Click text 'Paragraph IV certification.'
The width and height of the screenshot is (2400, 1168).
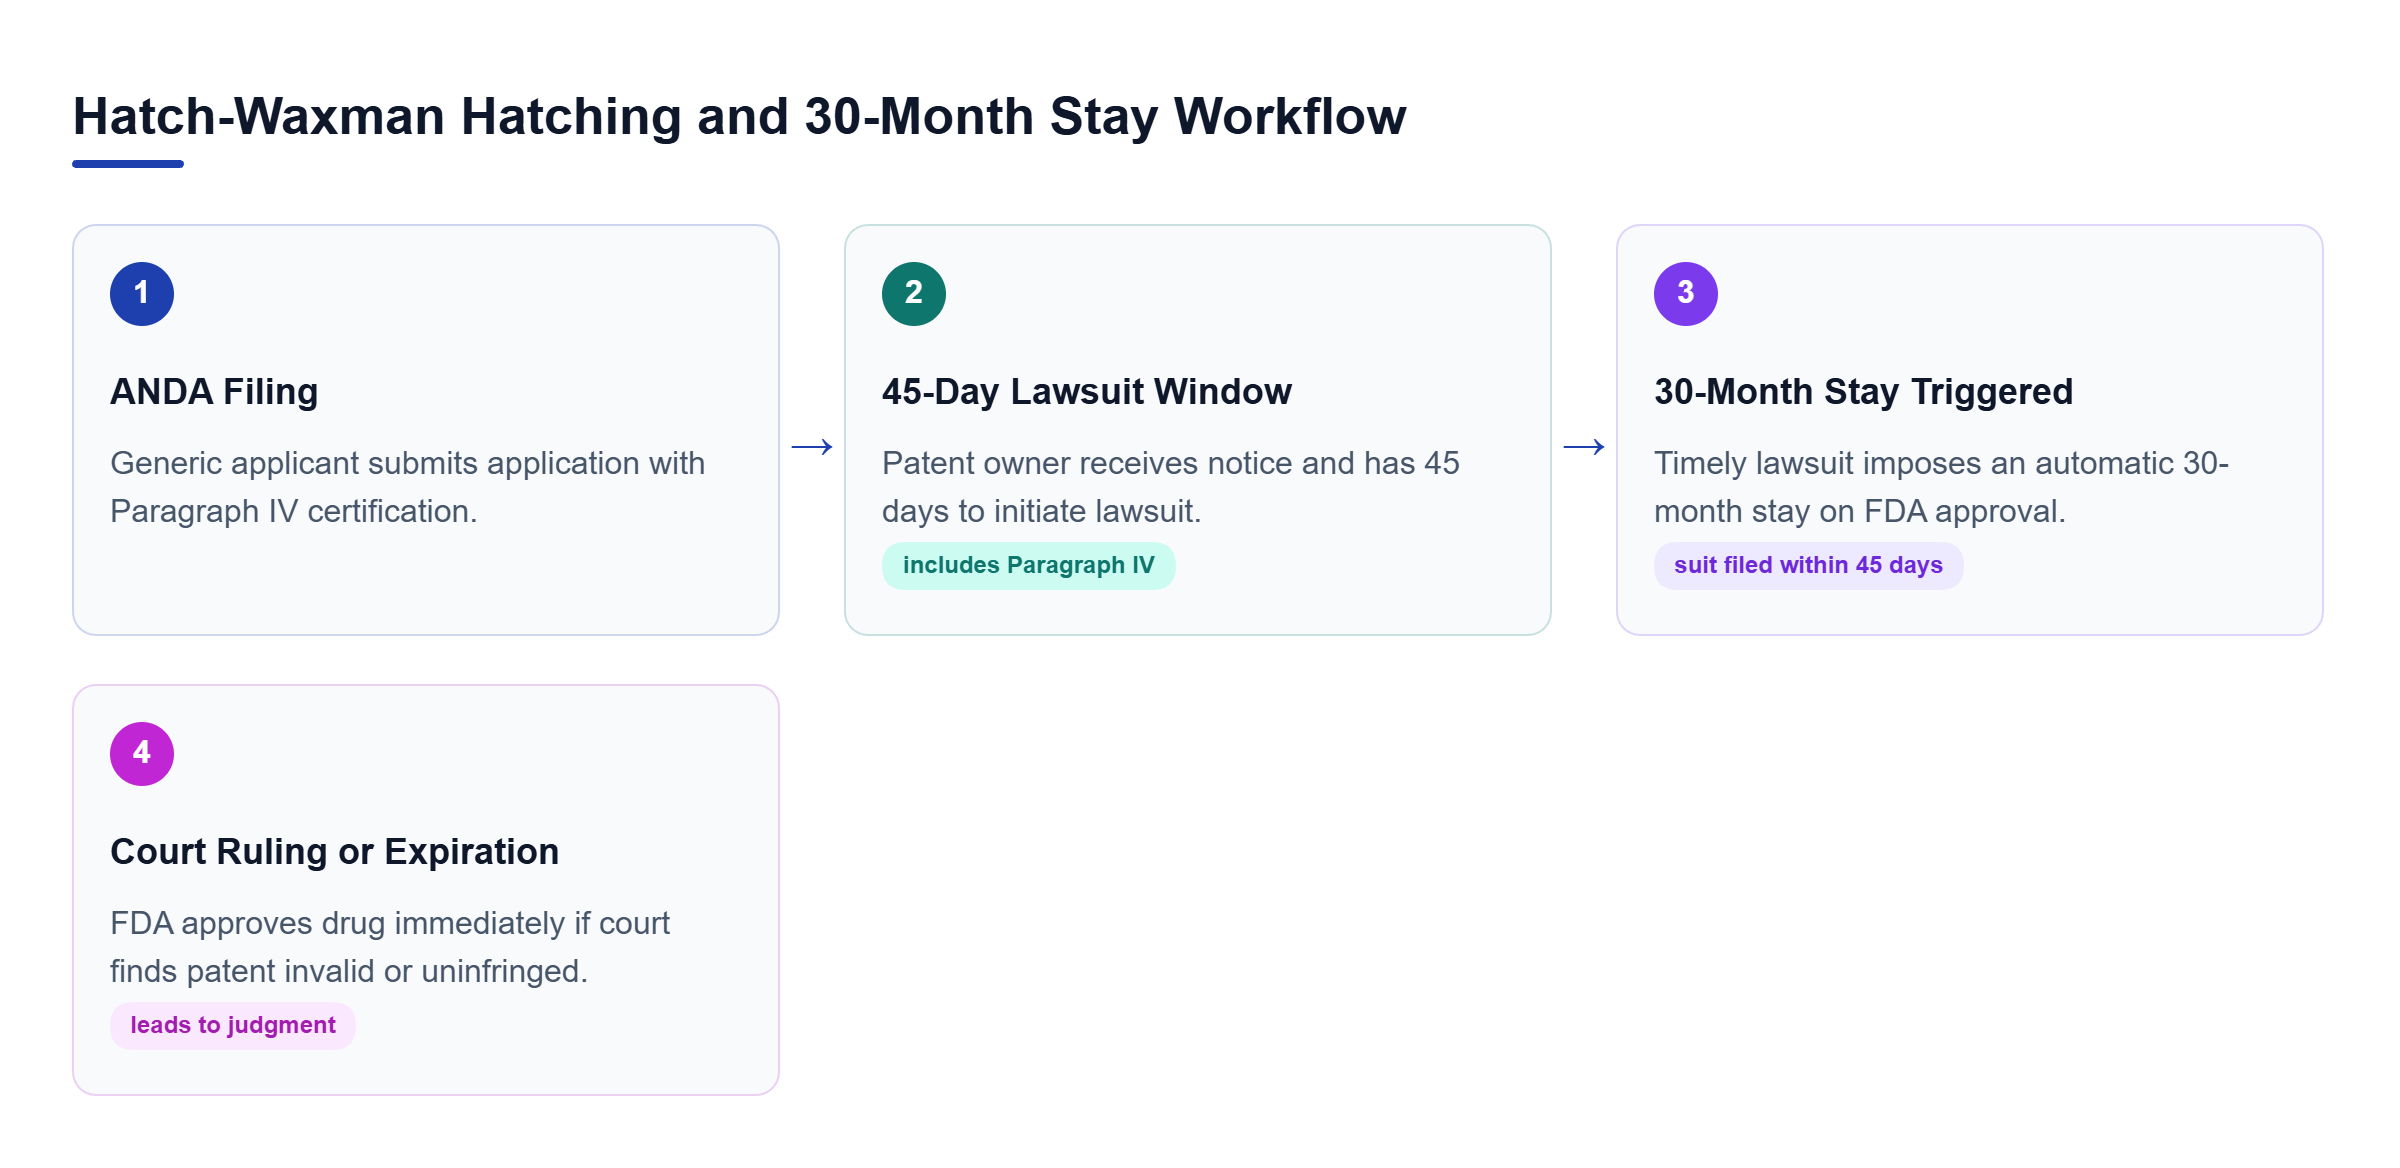pos(294,511)
